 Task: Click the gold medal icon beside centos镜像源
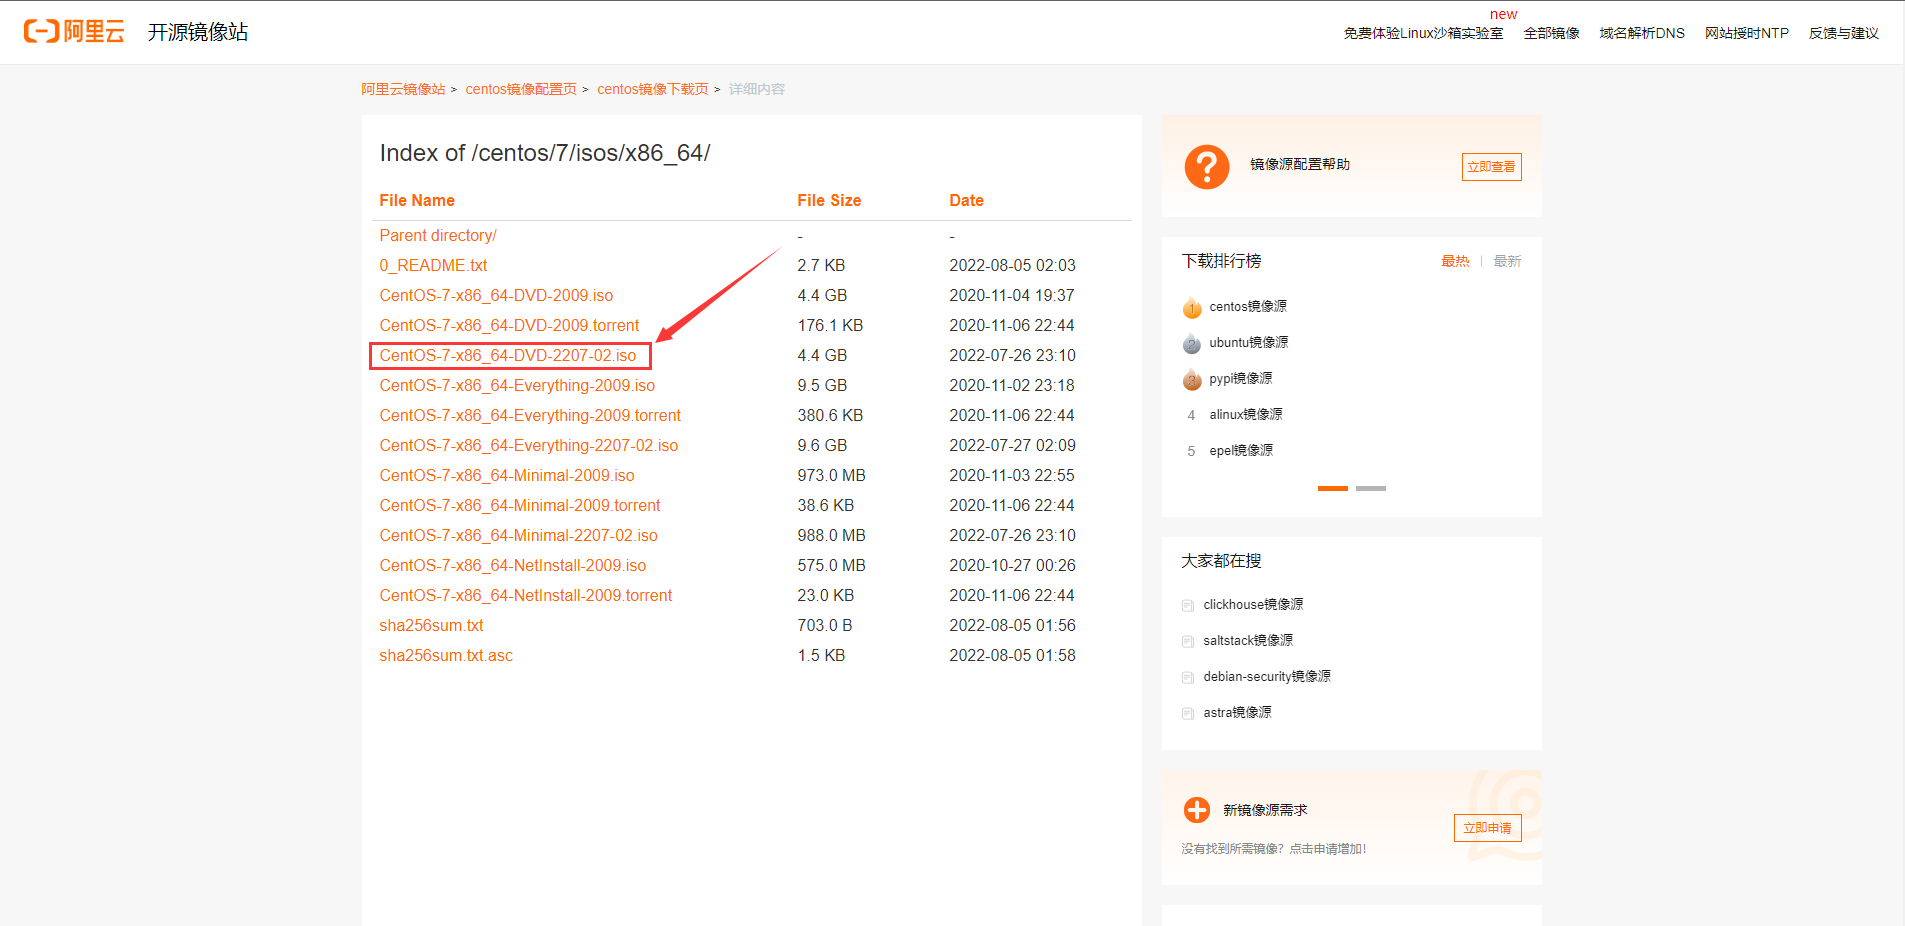click(x=1191, y=307)
